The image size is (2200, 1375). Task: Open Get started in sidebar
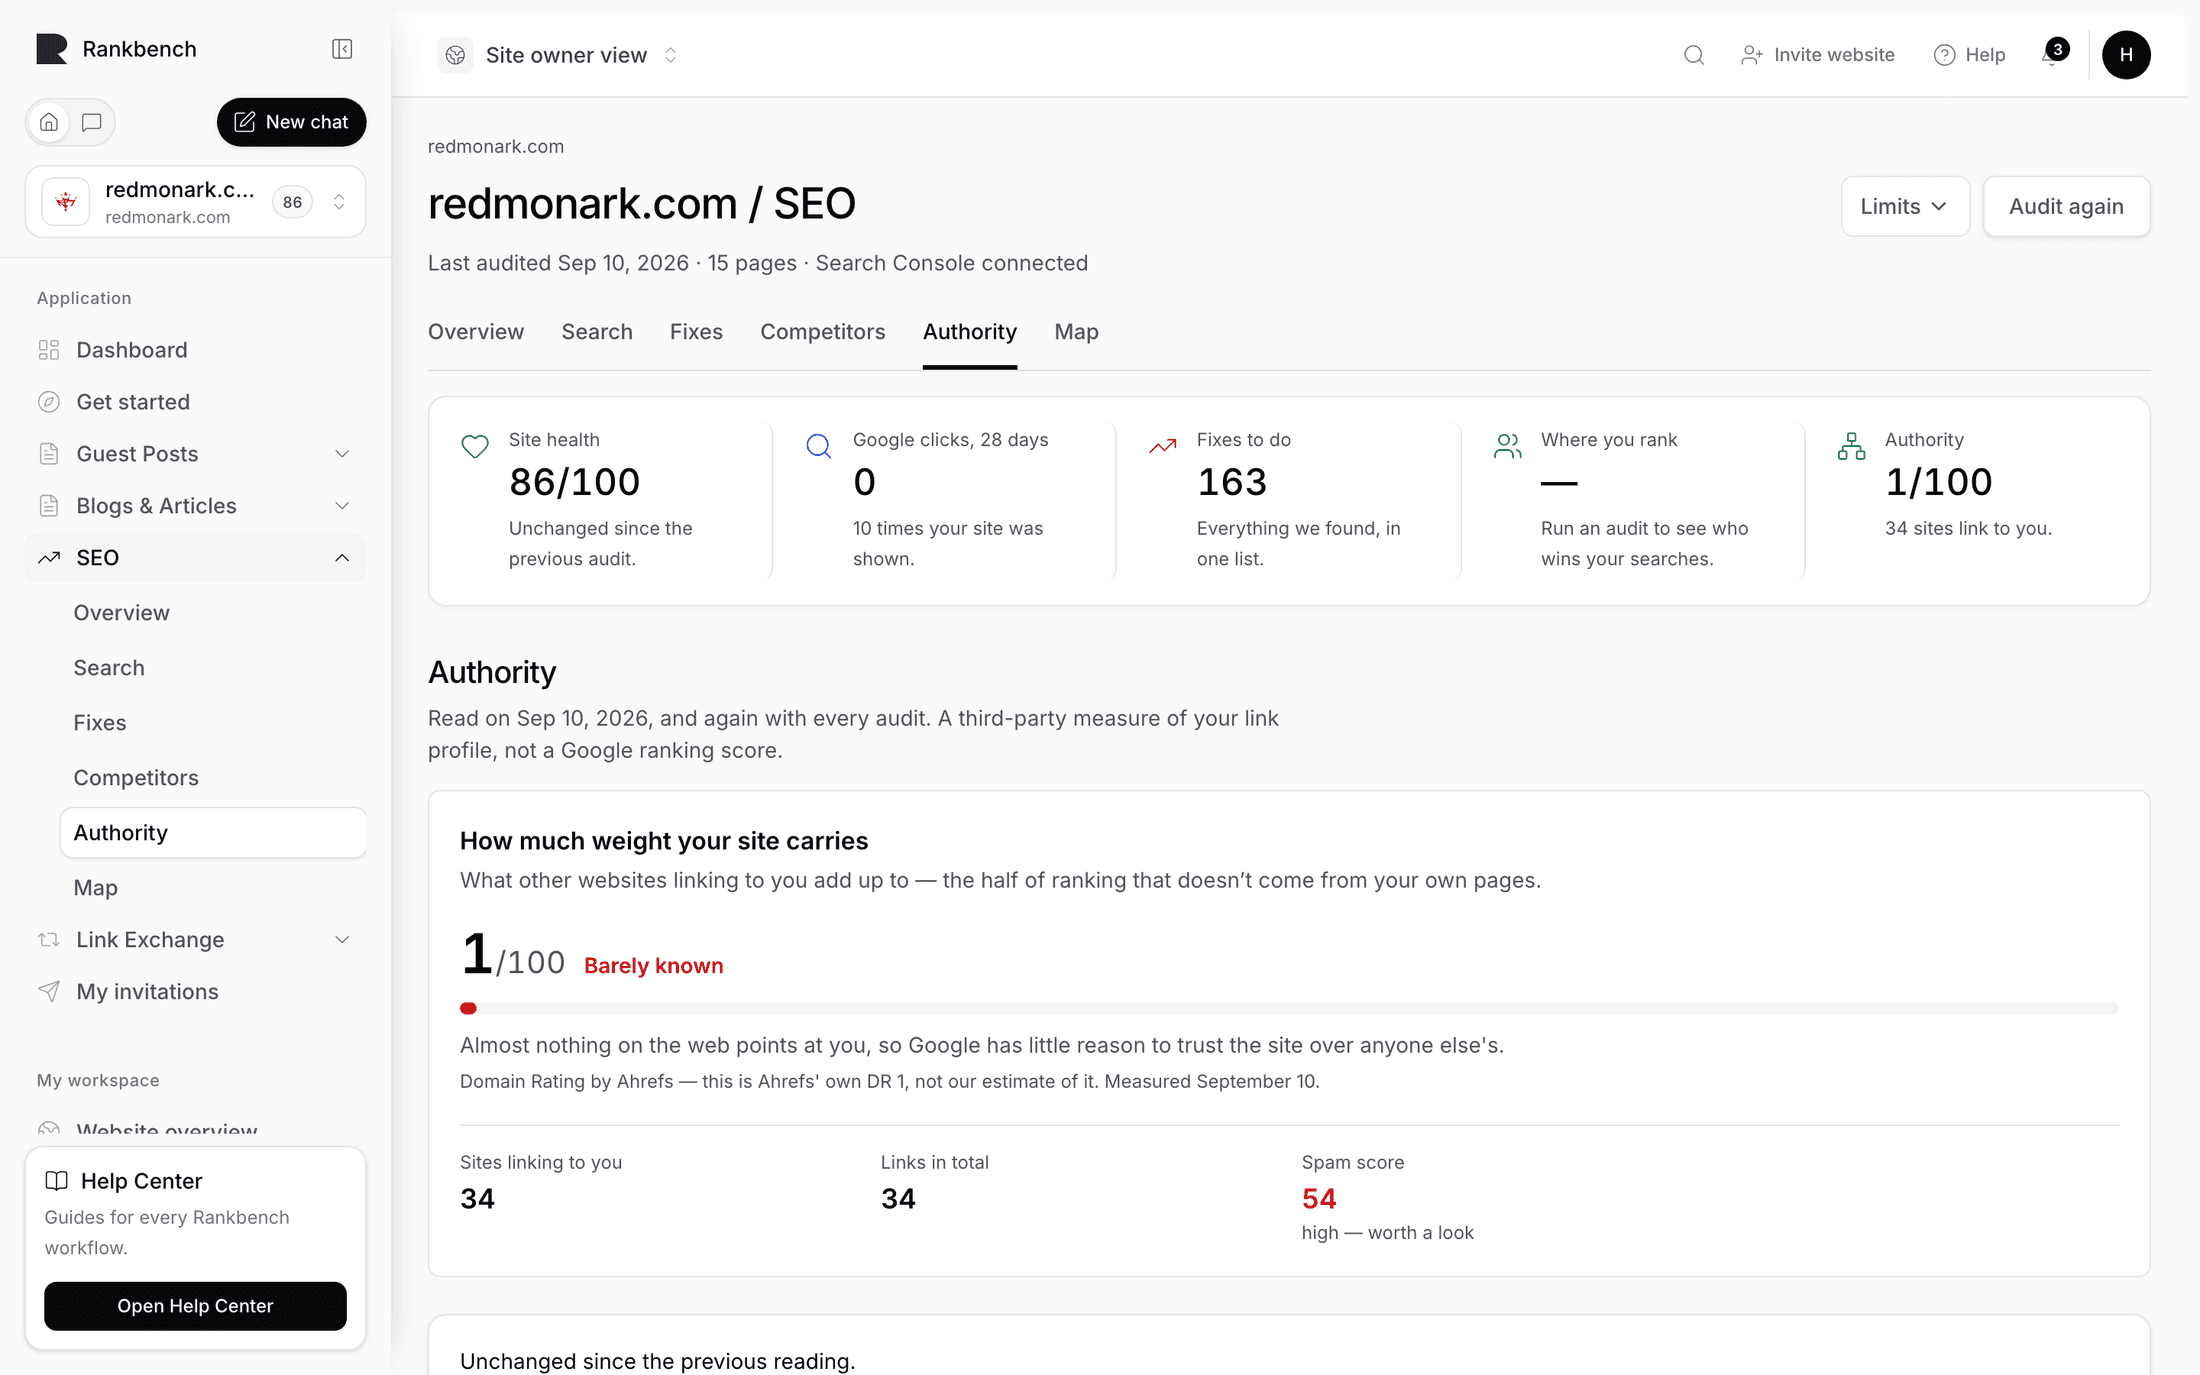pyautogui.click(x=195, y=402)
